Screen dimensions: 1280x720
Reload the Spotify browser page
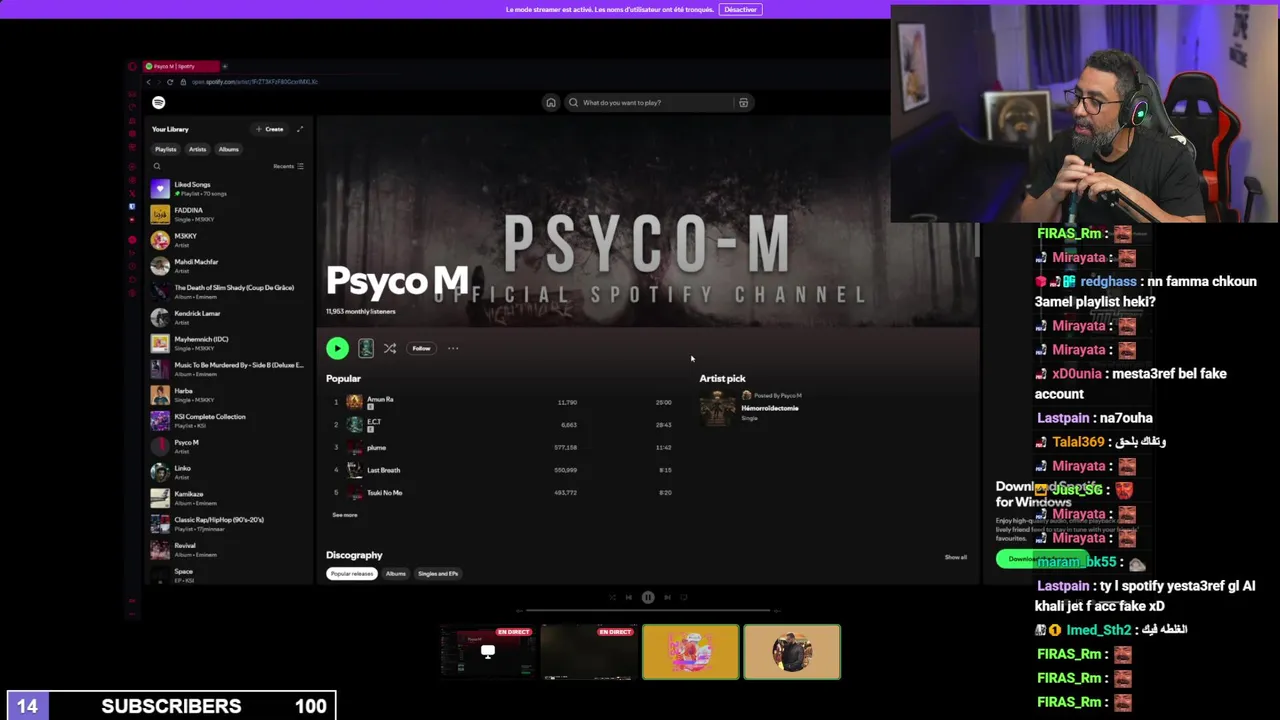(x=170, y=82)
